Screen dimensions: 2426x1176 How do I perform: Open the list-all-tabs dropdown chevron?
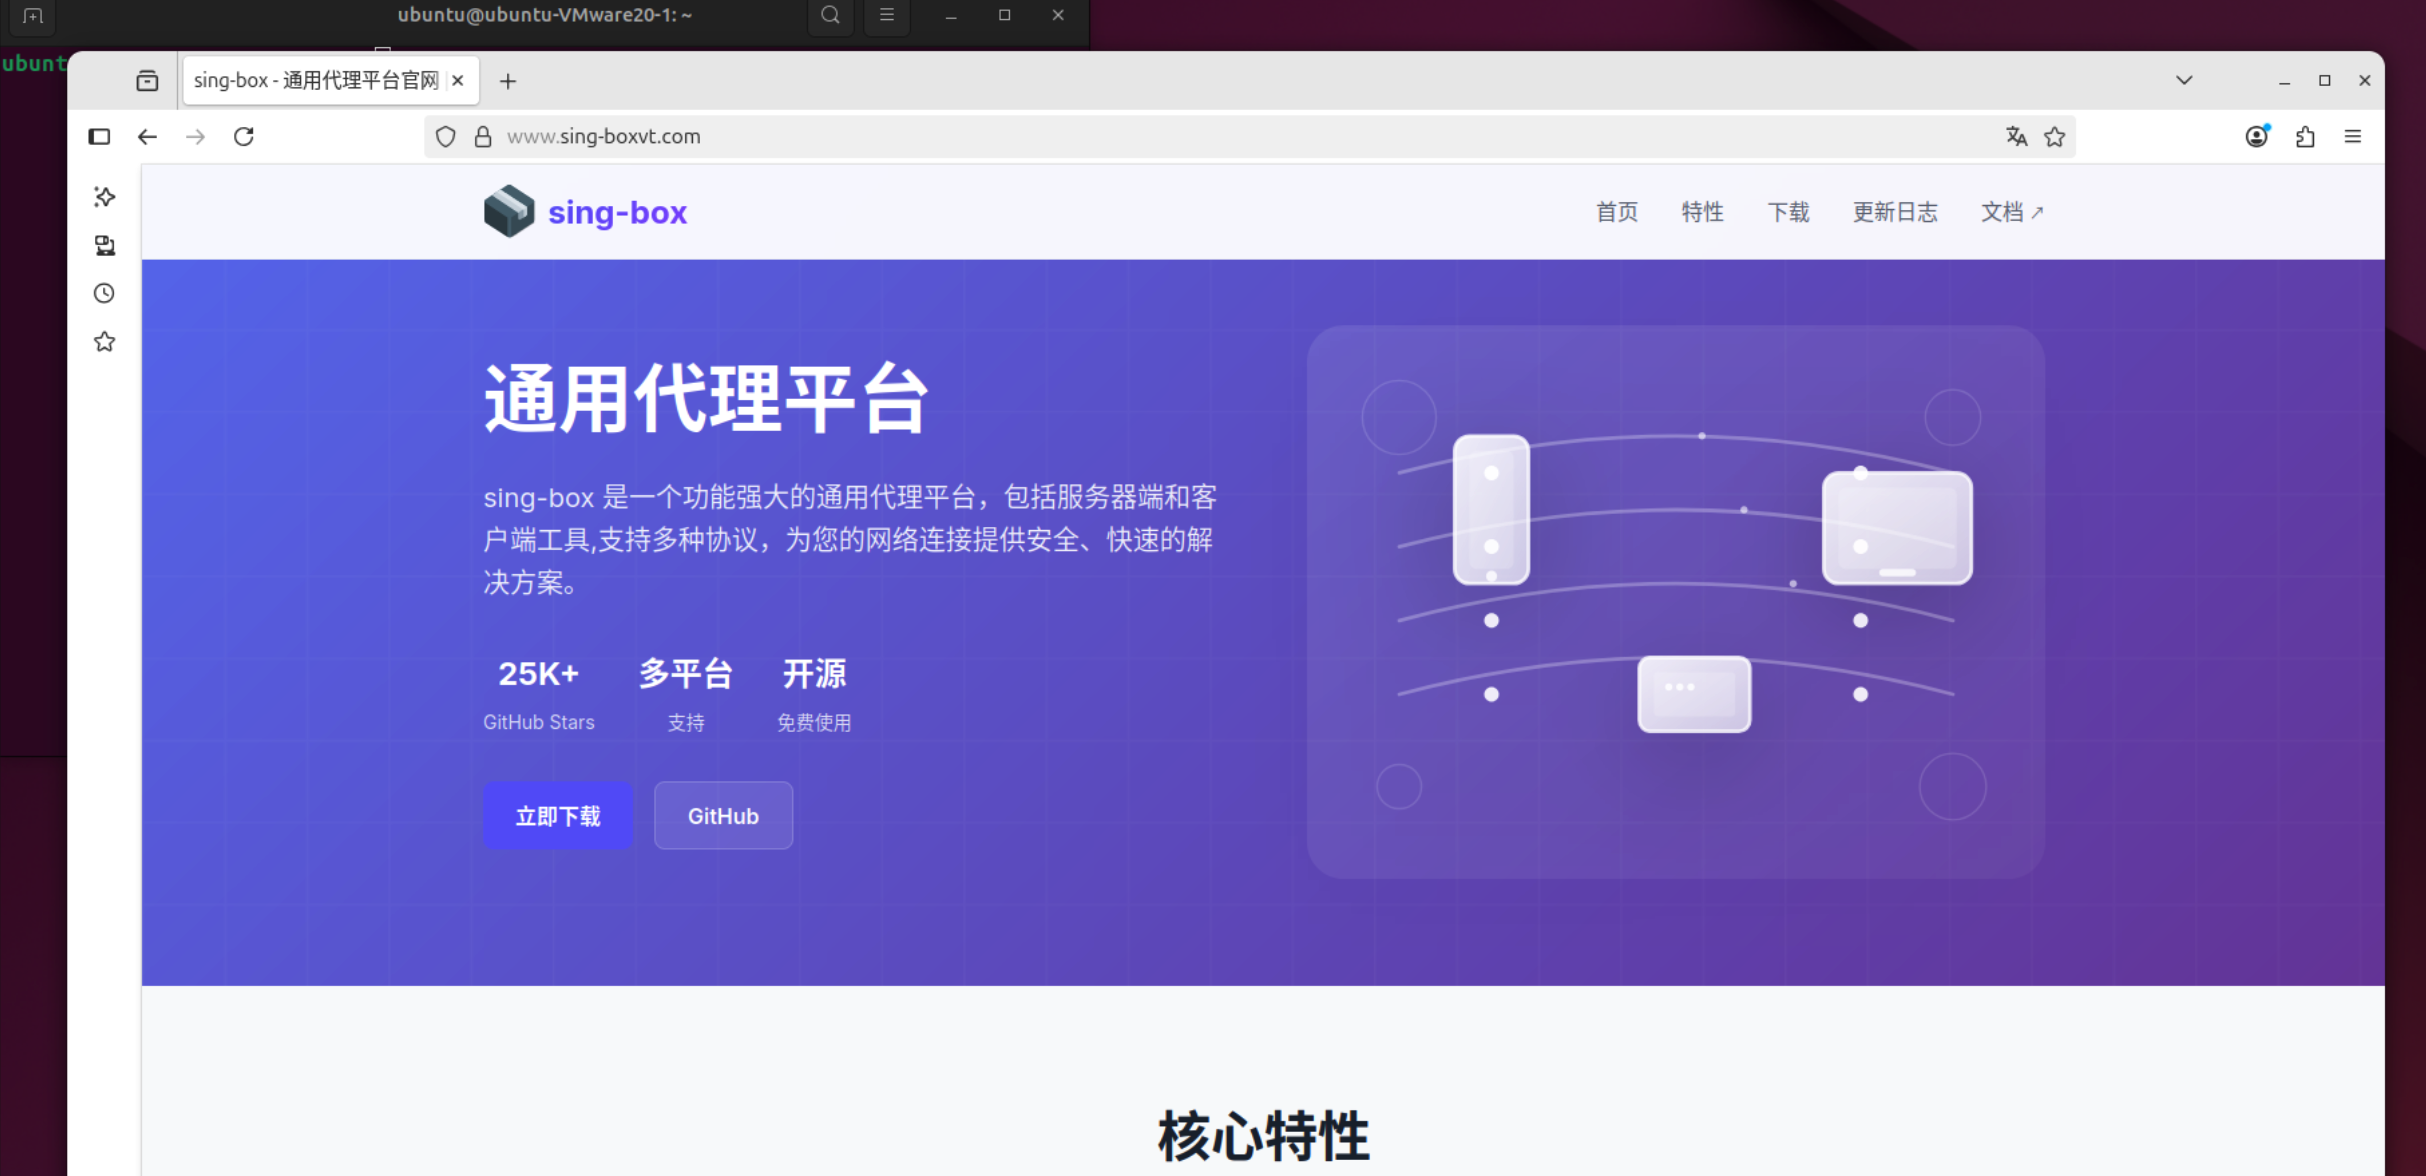[x=2183, y=80]
